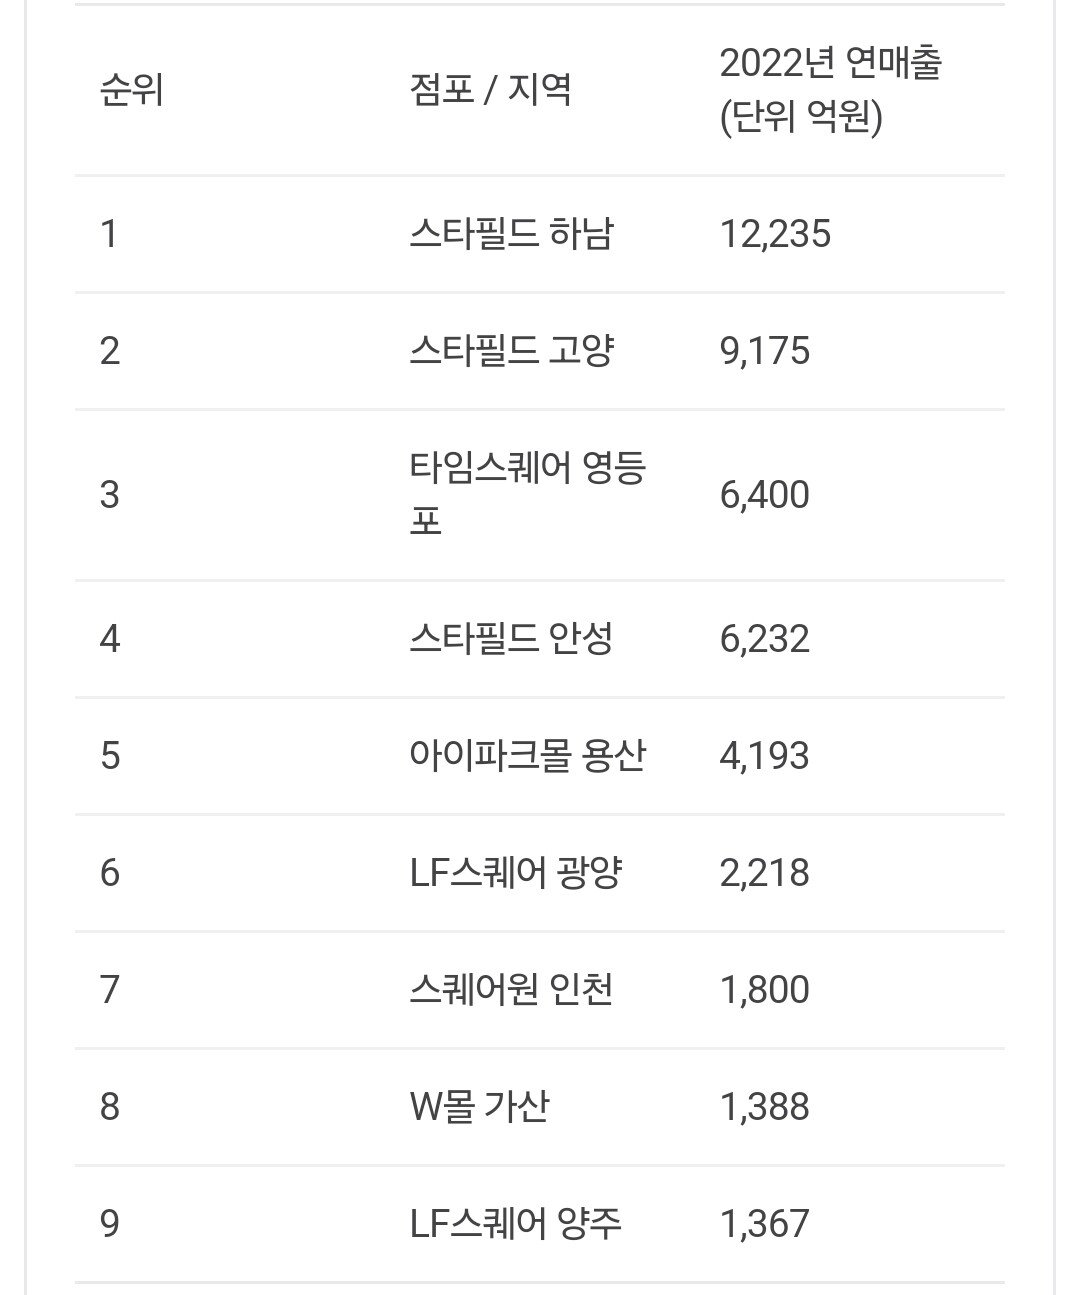Select the LF스퀘어 광양 store name

(516, 872)
